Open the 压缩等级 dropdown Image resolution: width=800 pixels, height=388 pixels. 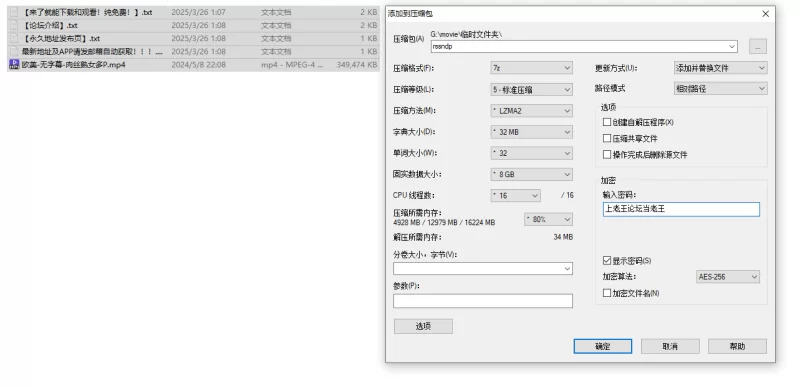(531, 89)
